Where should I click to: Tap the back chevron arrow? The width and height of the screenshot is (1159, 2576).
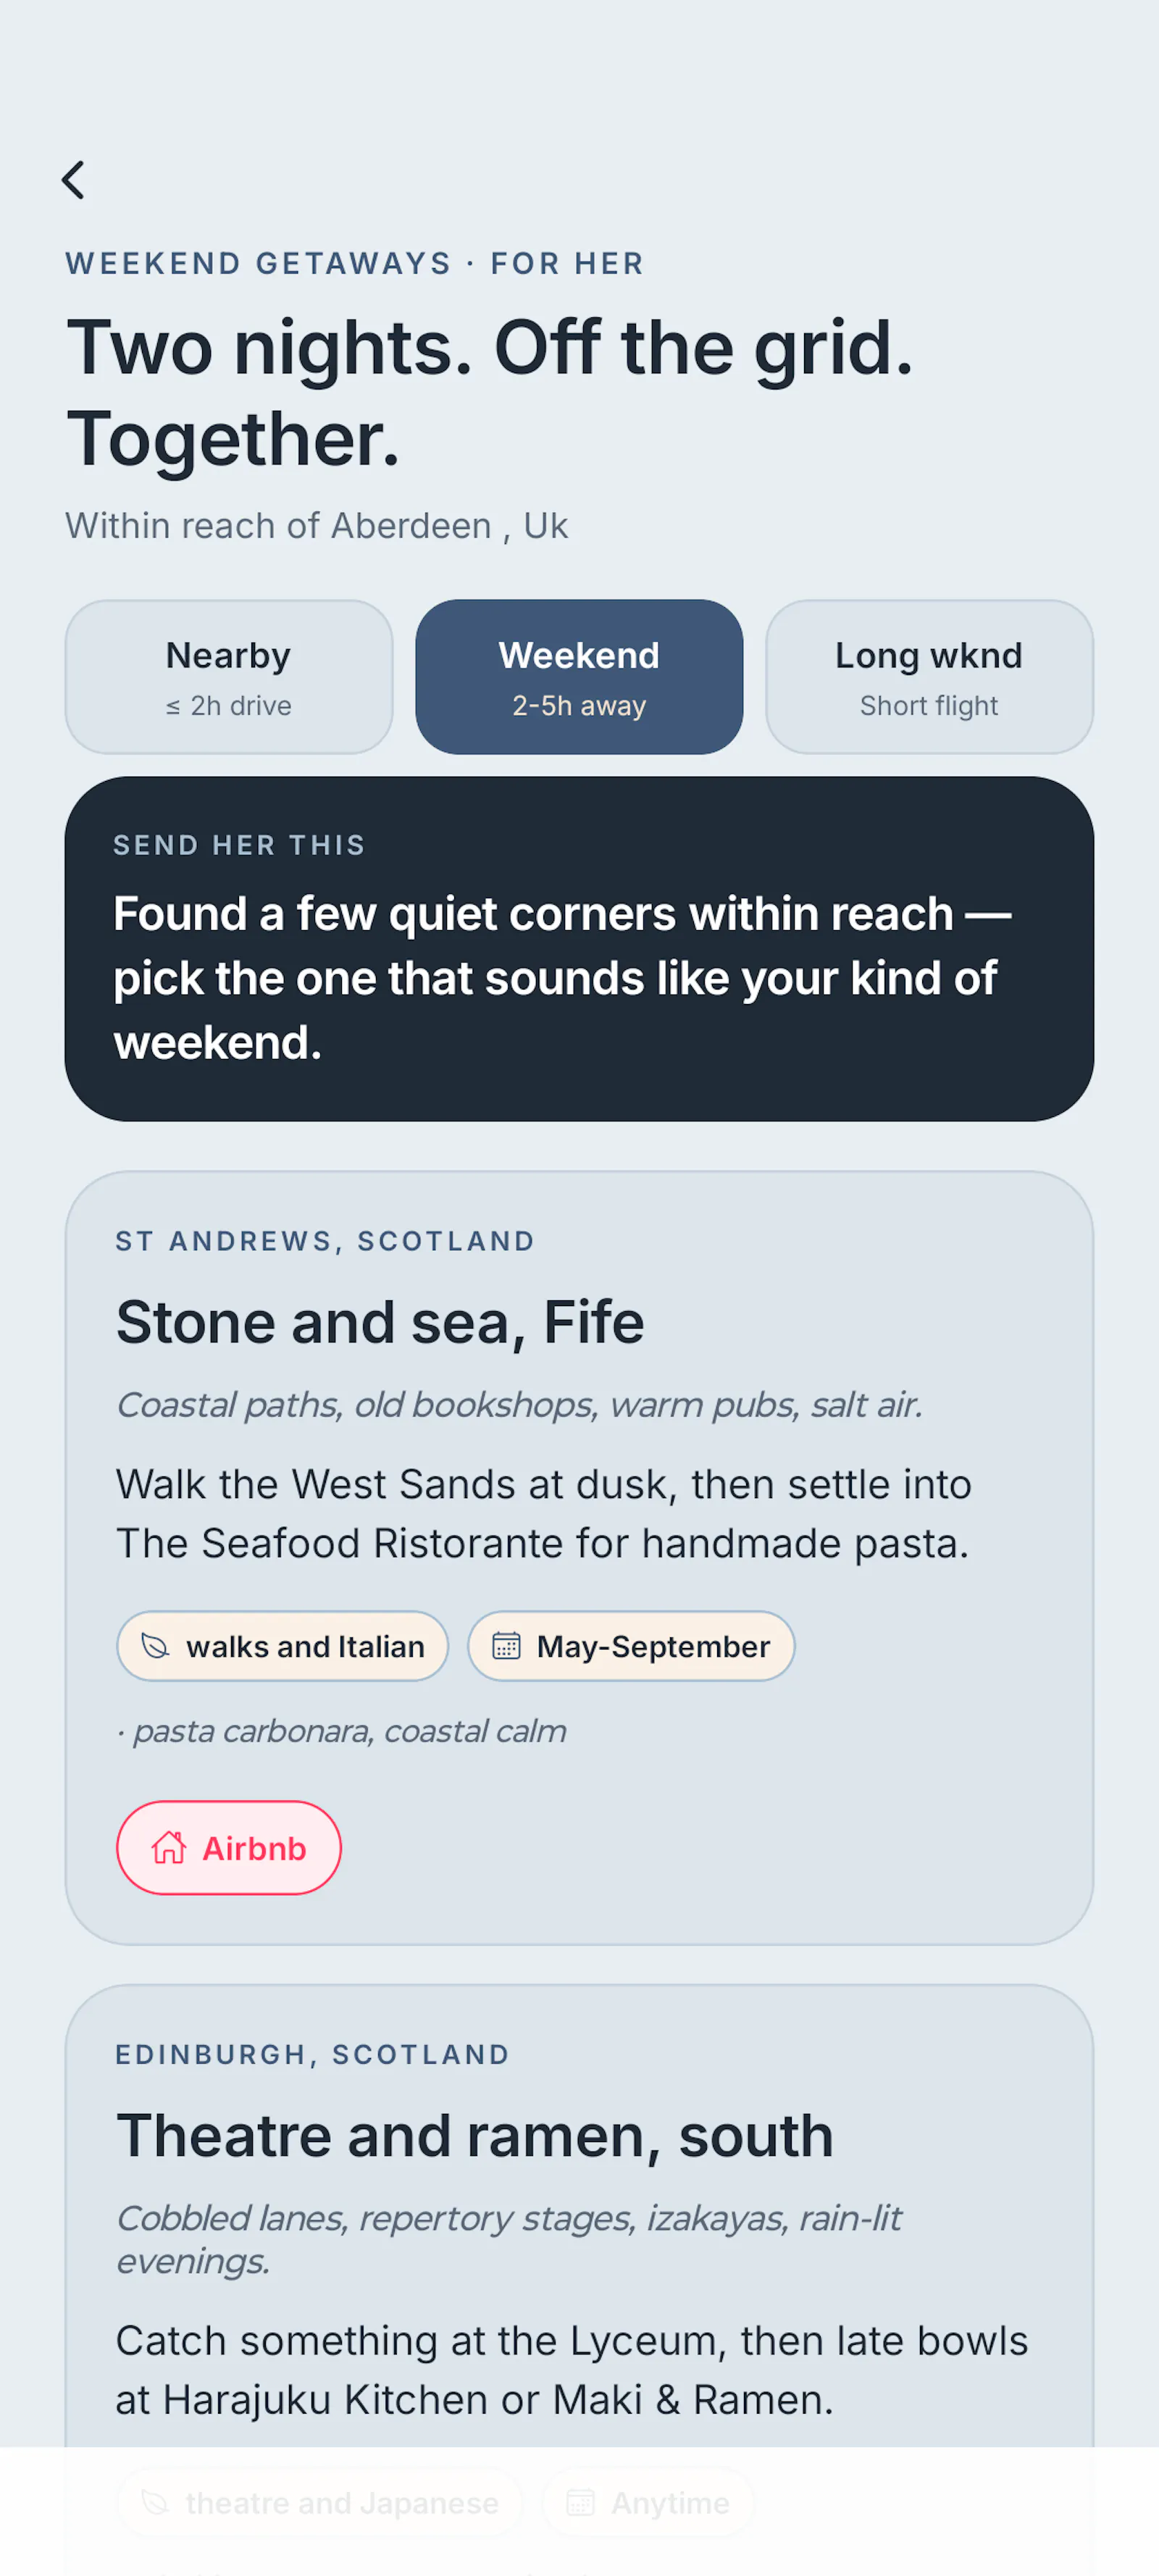73,180
